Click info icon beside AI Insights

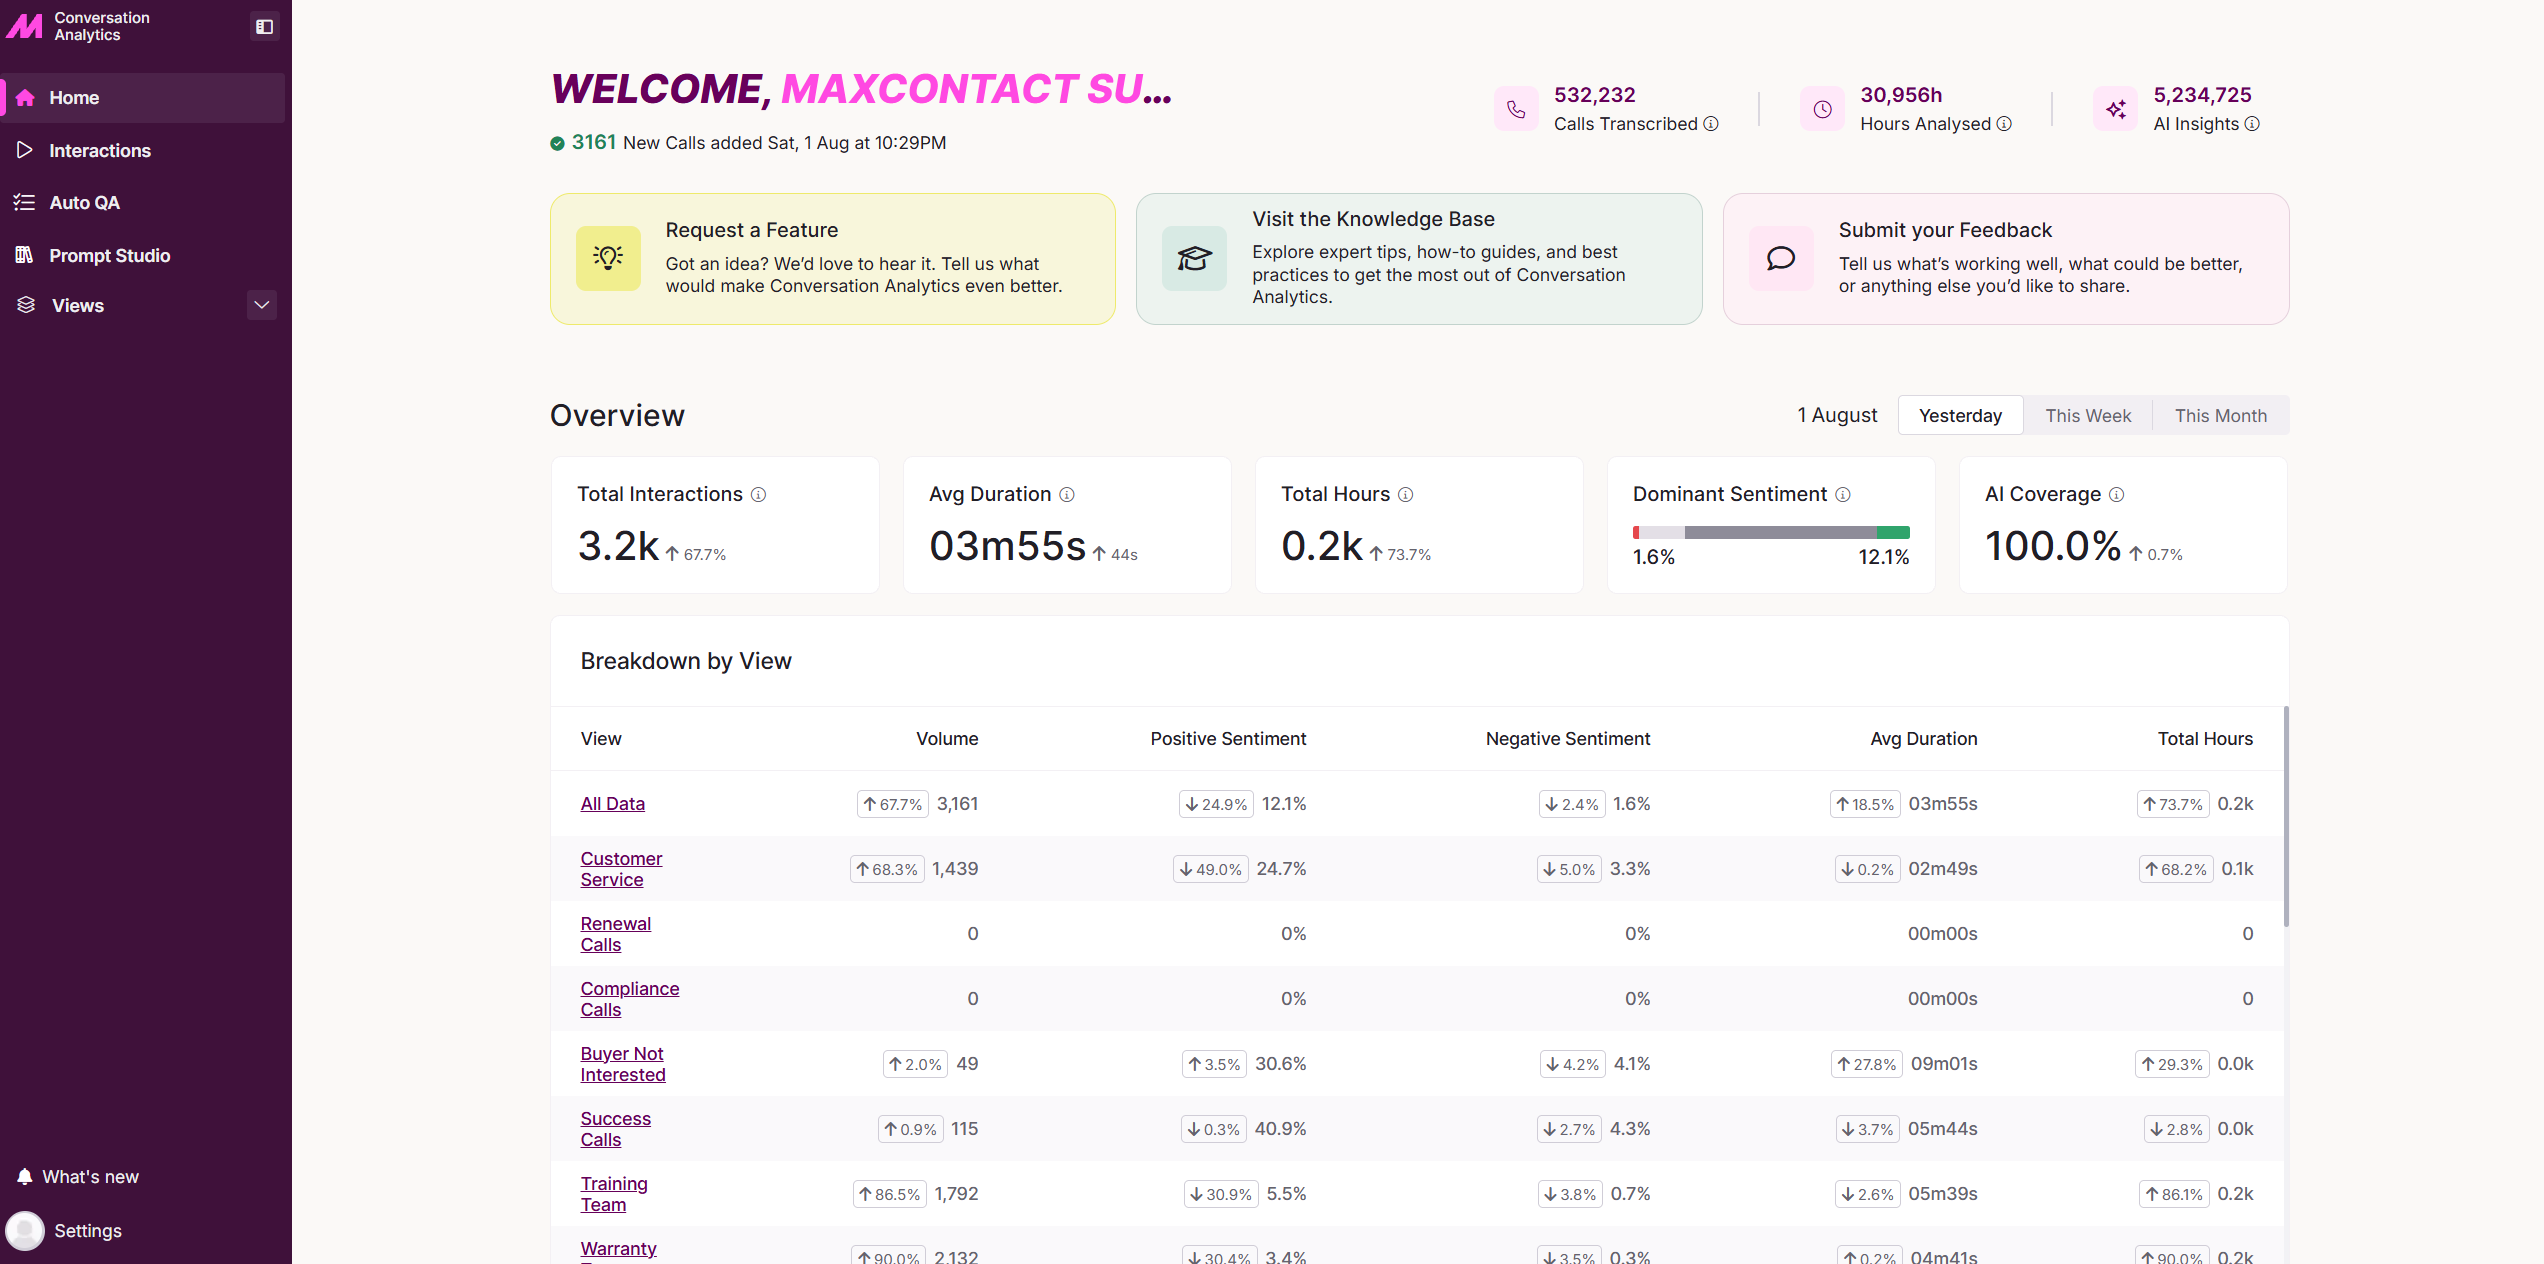[x=2252, y=124]
